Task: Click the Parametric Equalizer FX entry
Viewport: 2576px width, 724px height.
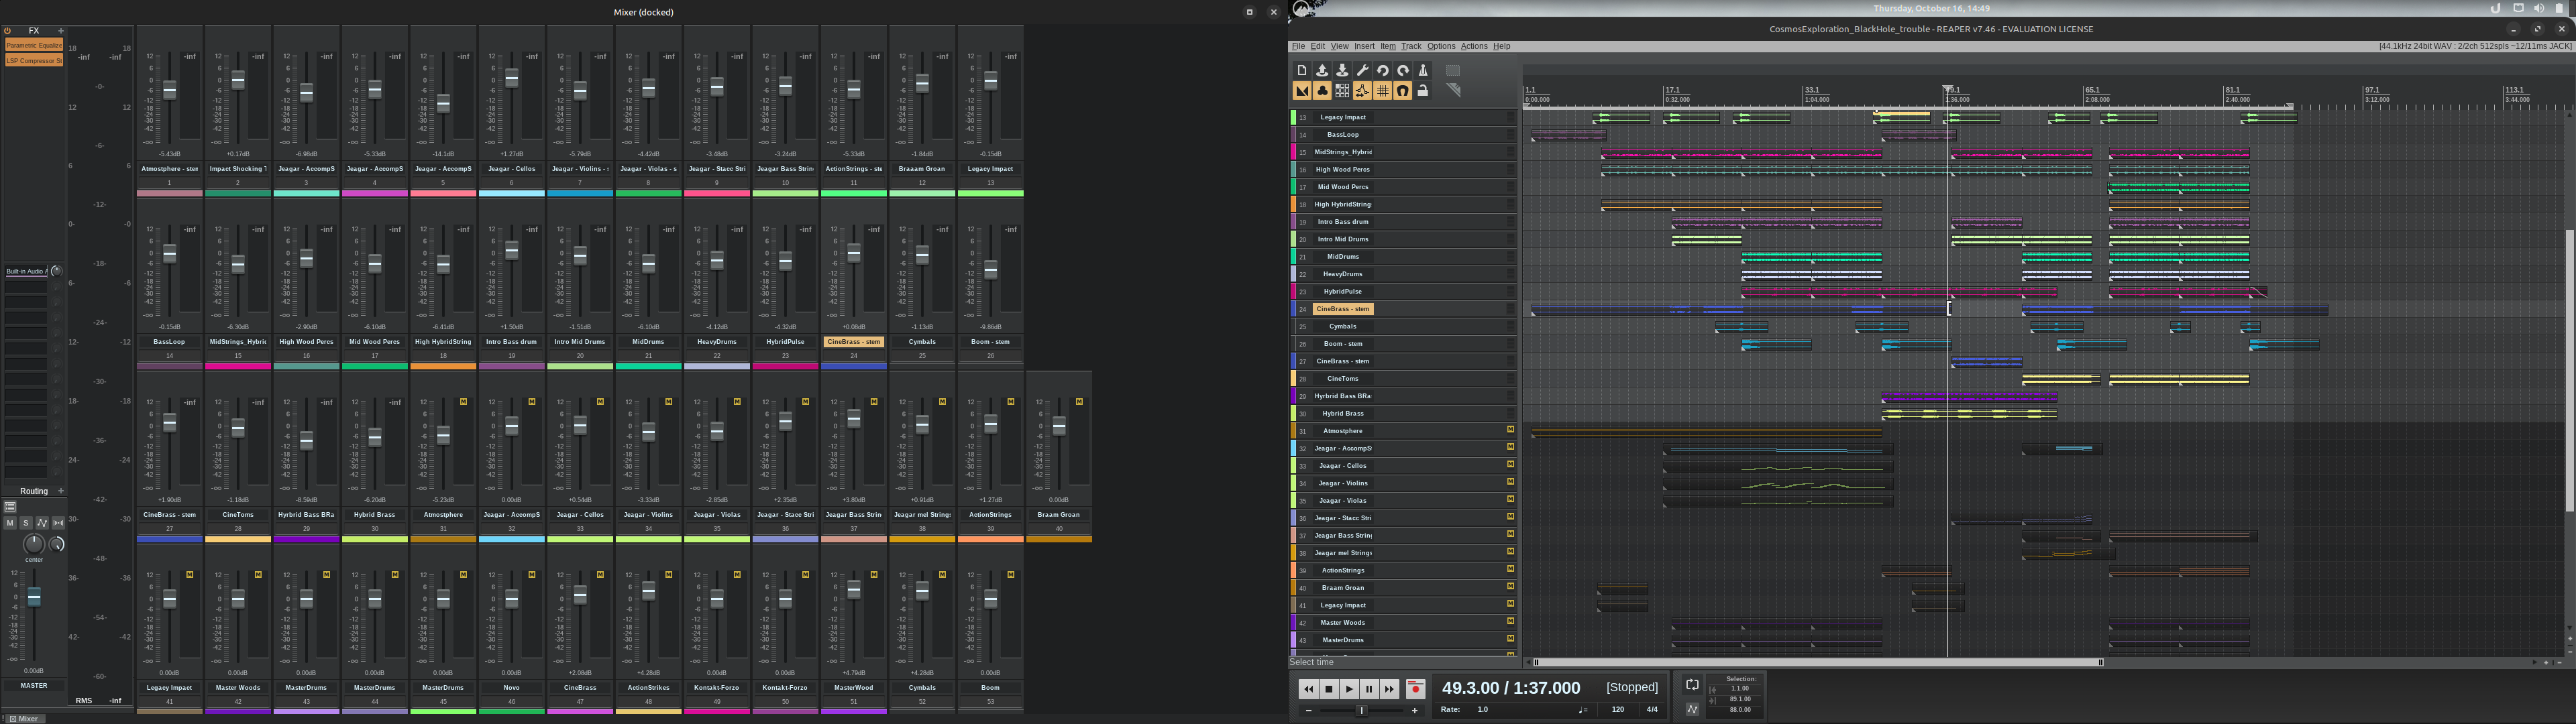Action: pyautogui.click(x=34, y=45)
